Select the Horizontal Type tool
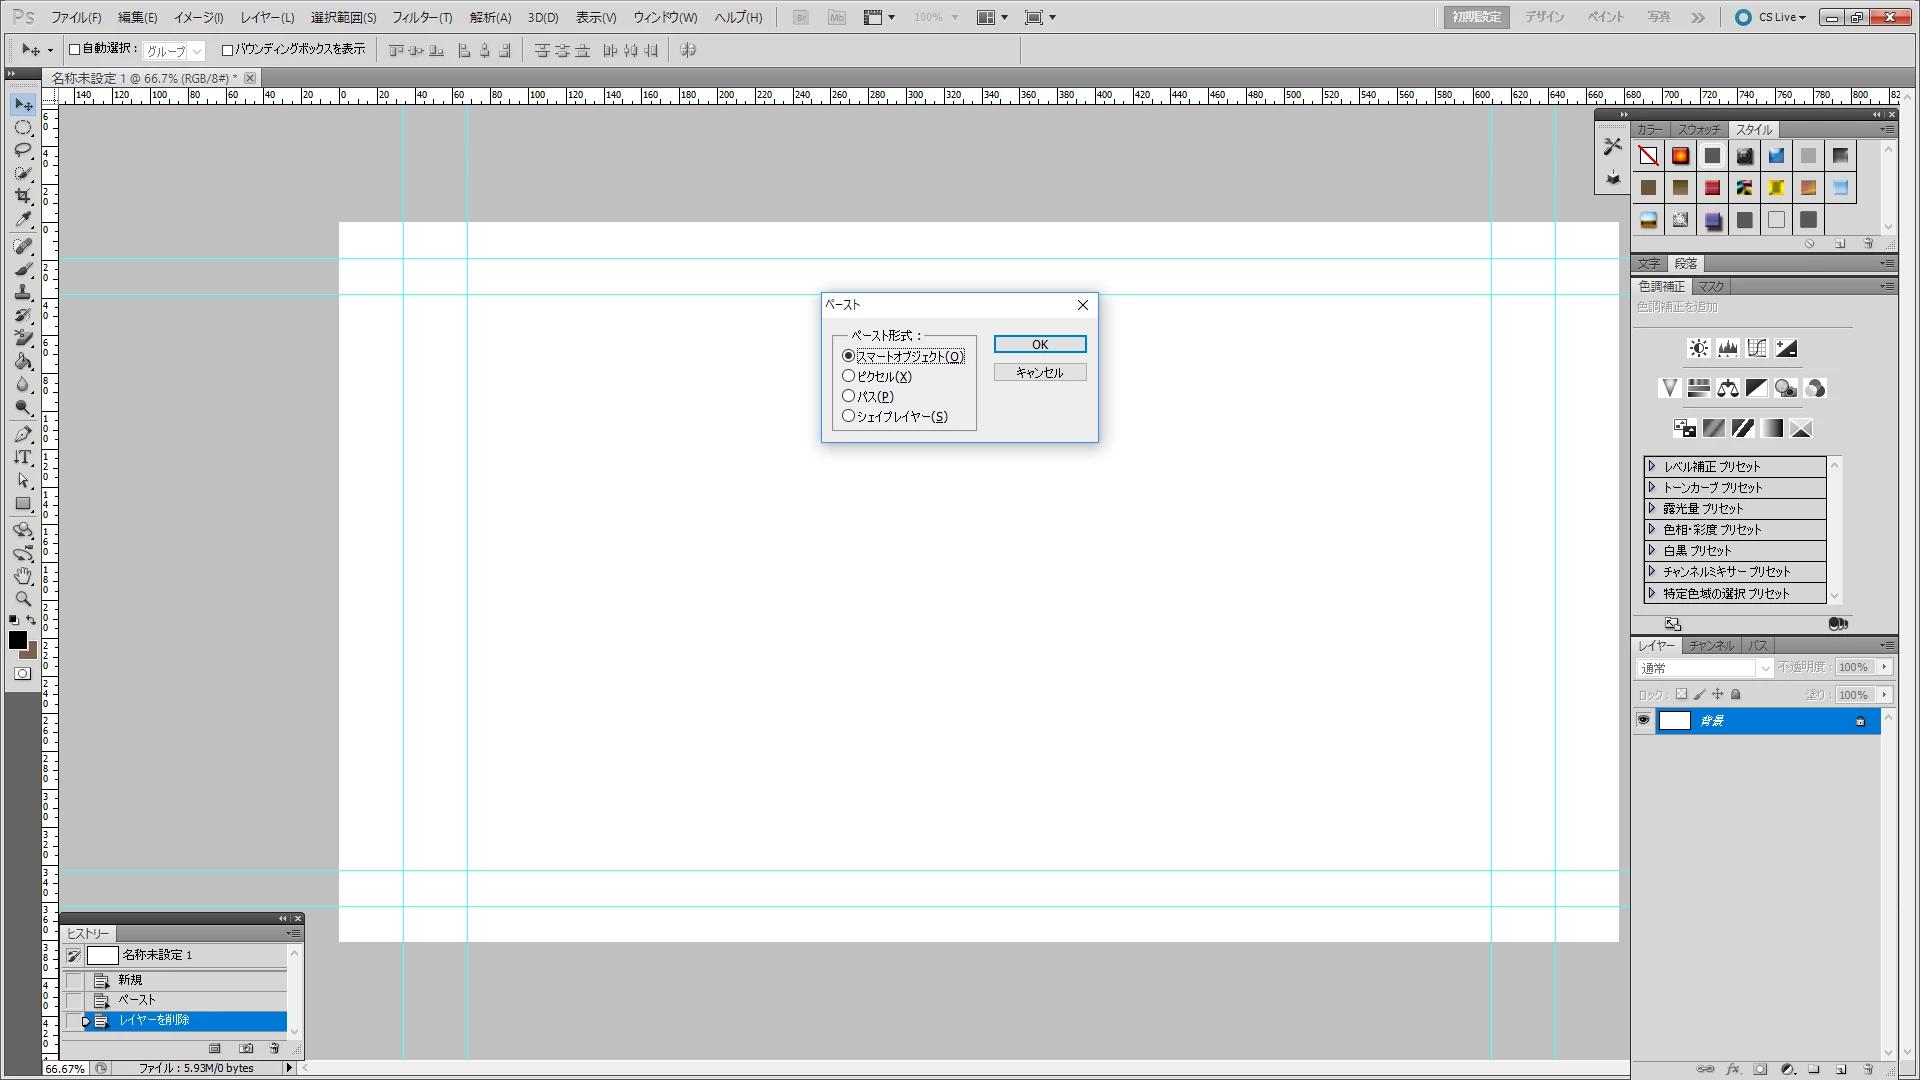Viewport: 1920px width, 1080px height. [x=23, y=457]
